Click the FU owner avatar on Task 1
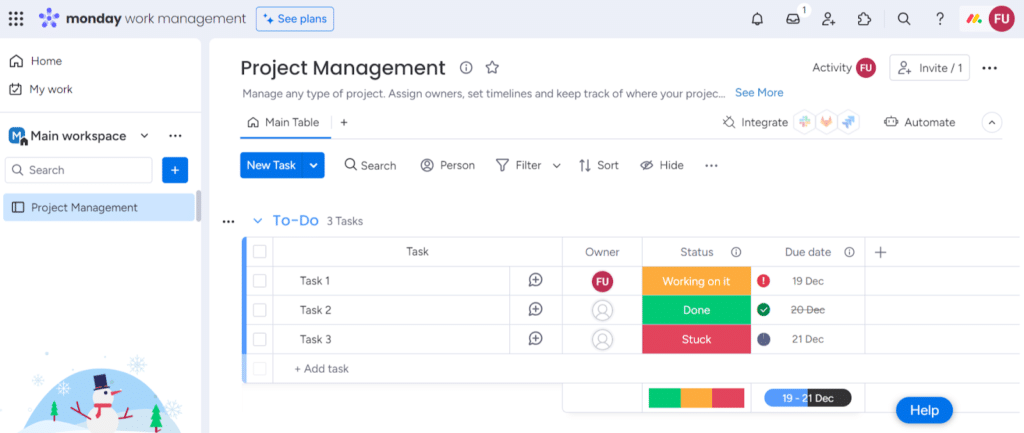 (602, 281)
